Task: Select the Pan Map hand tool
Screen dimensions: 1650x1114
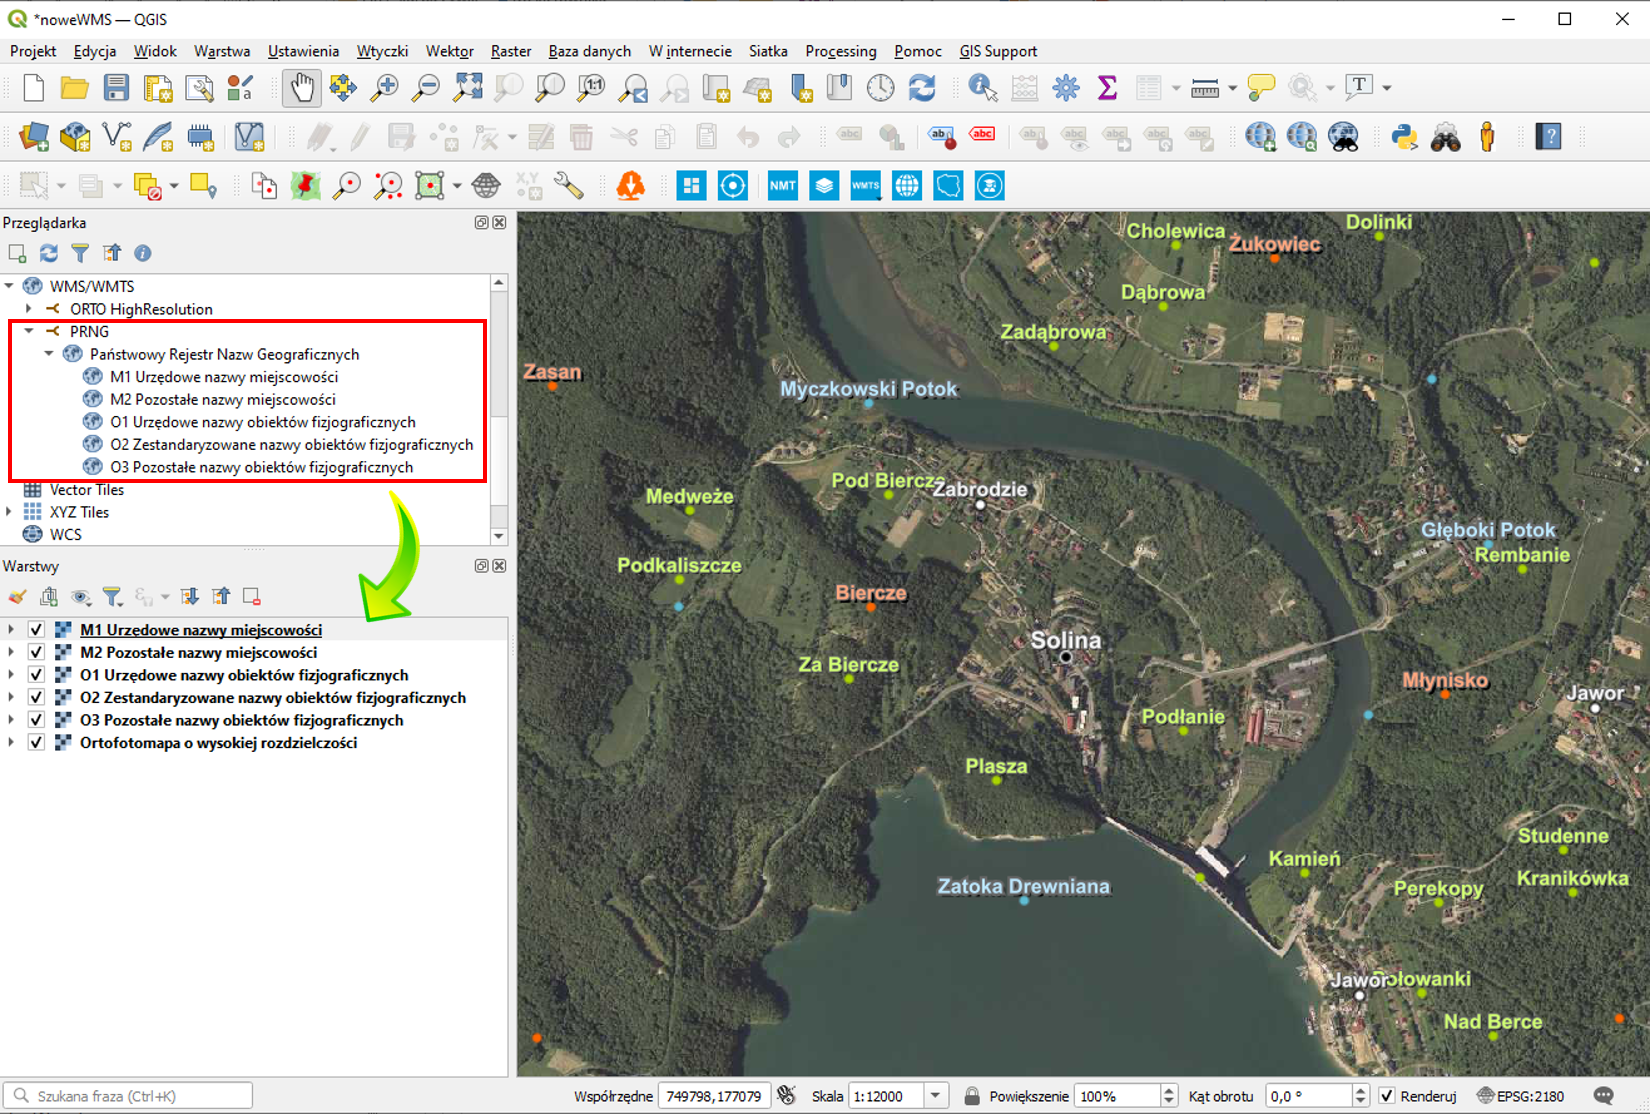Action: pyautogui.click(x=301, y=88)
